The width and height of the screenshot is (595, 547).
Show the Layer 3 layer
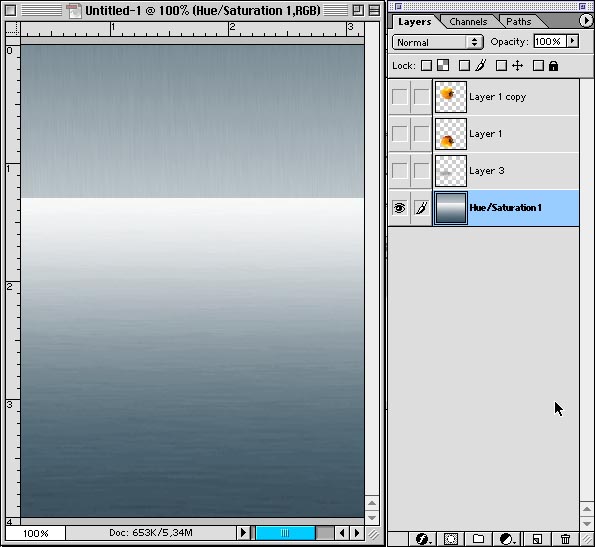(x=399, y=171)
